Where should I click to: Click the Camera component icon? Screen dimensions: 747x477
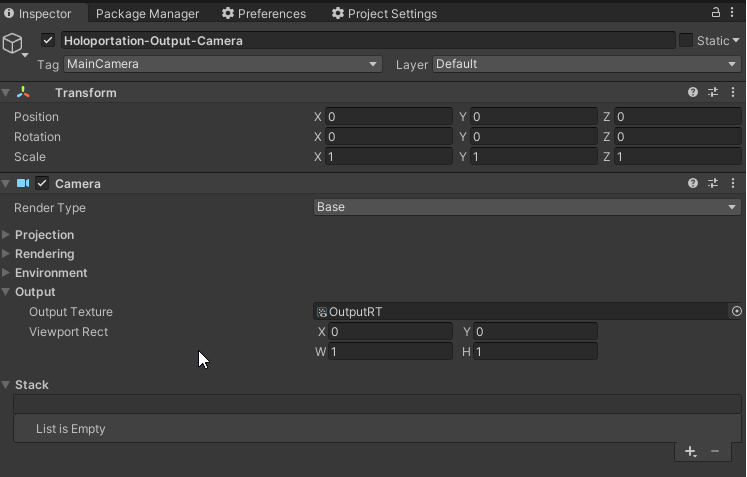pos(23,183)
